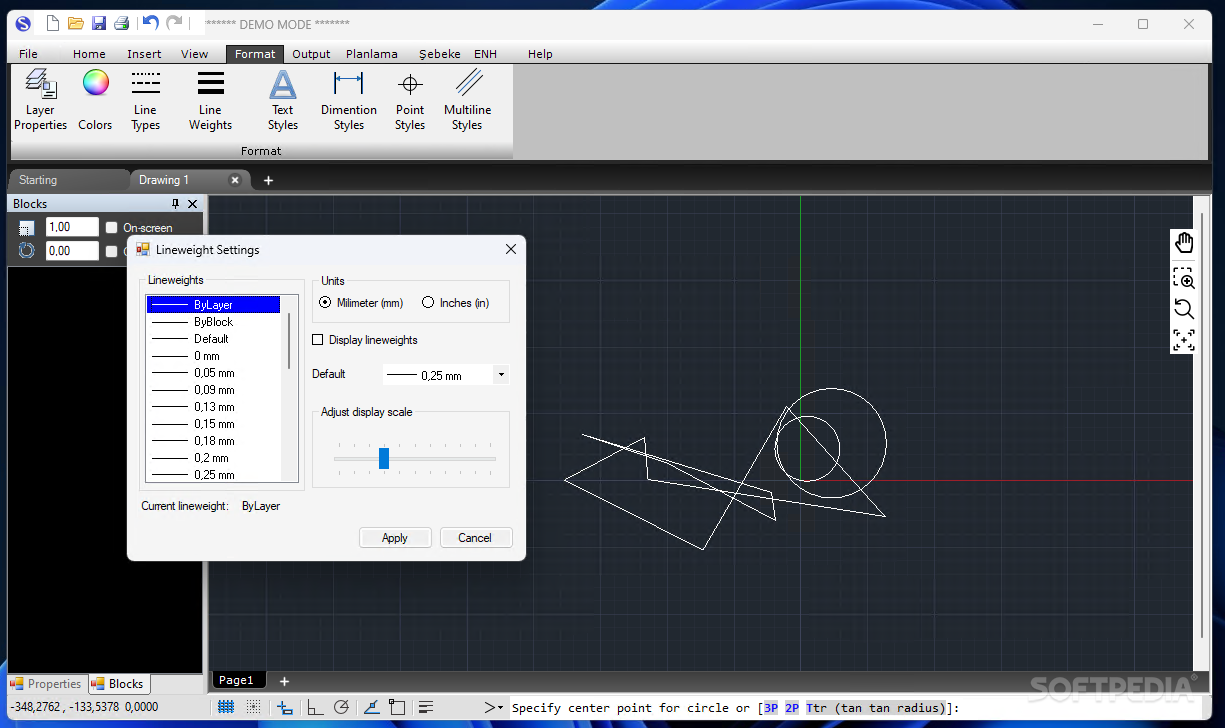Image resolution: width=1225 pixels, height=728 pixels.
Task: Open Layer Properties
Action: tap(40, 100)
